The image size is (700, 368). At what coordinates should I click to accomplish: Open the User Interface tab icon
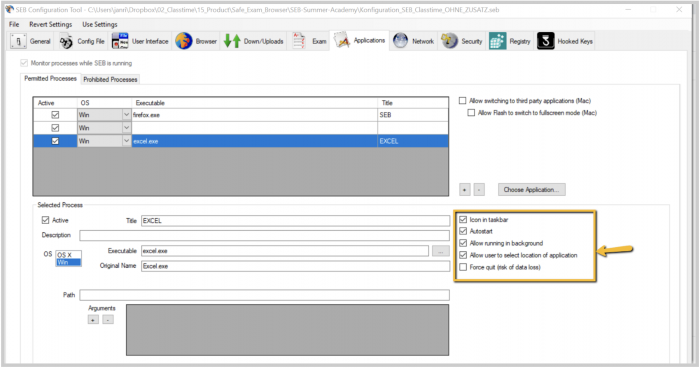coord(120,41)
